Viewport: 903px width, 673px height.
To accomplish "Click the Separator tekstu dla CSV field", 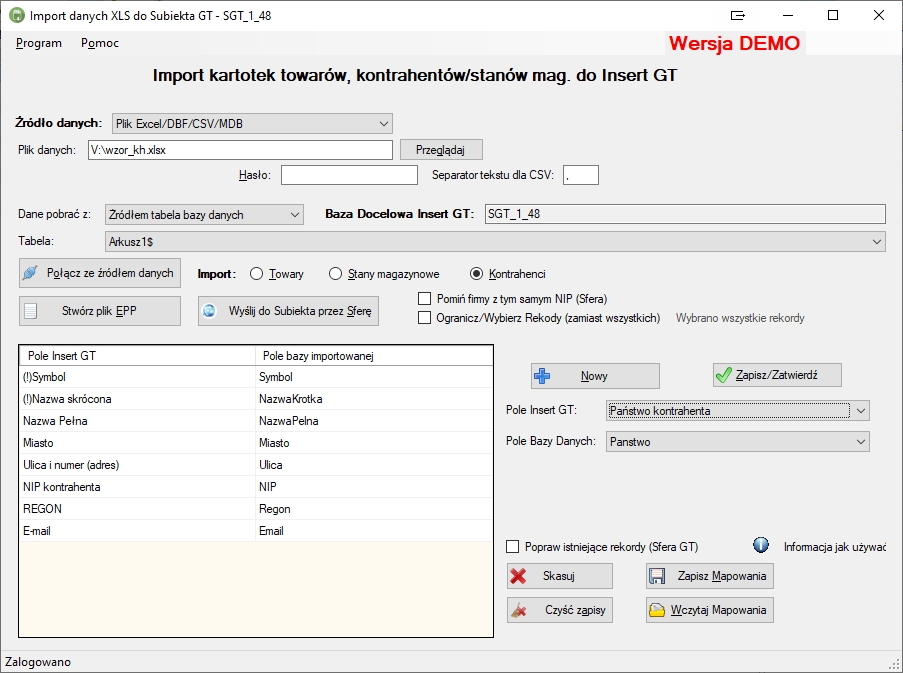I will point(581,175).
